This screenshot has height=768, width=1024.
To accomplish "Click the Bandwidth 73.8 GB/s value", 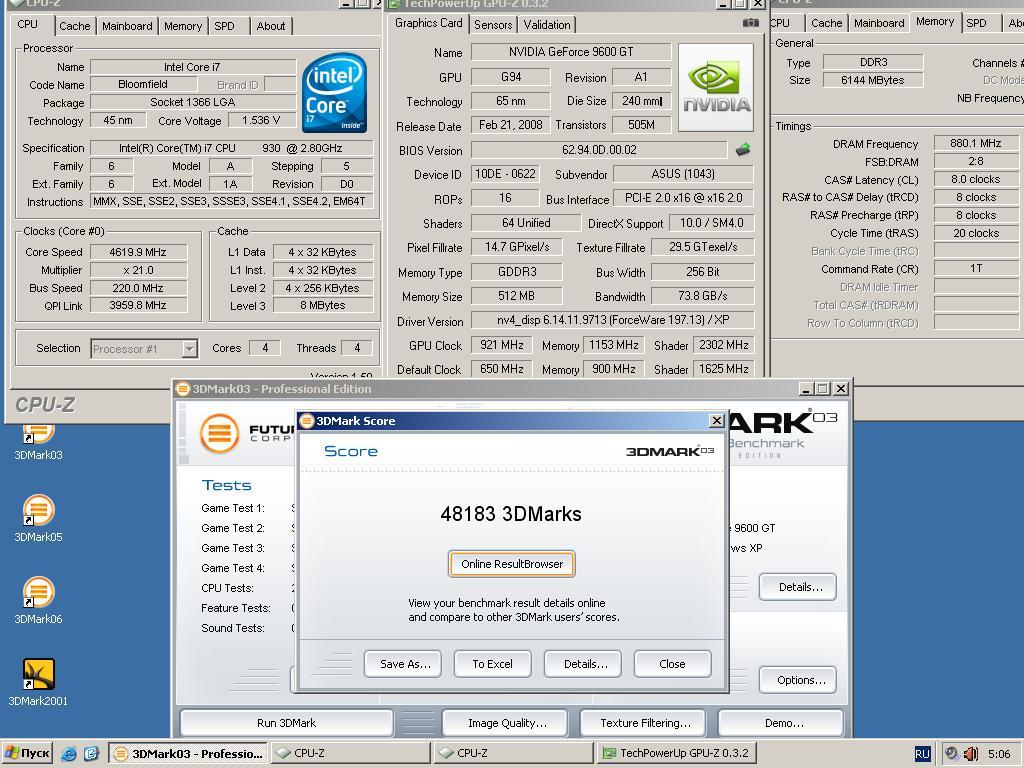I will 702,296.
